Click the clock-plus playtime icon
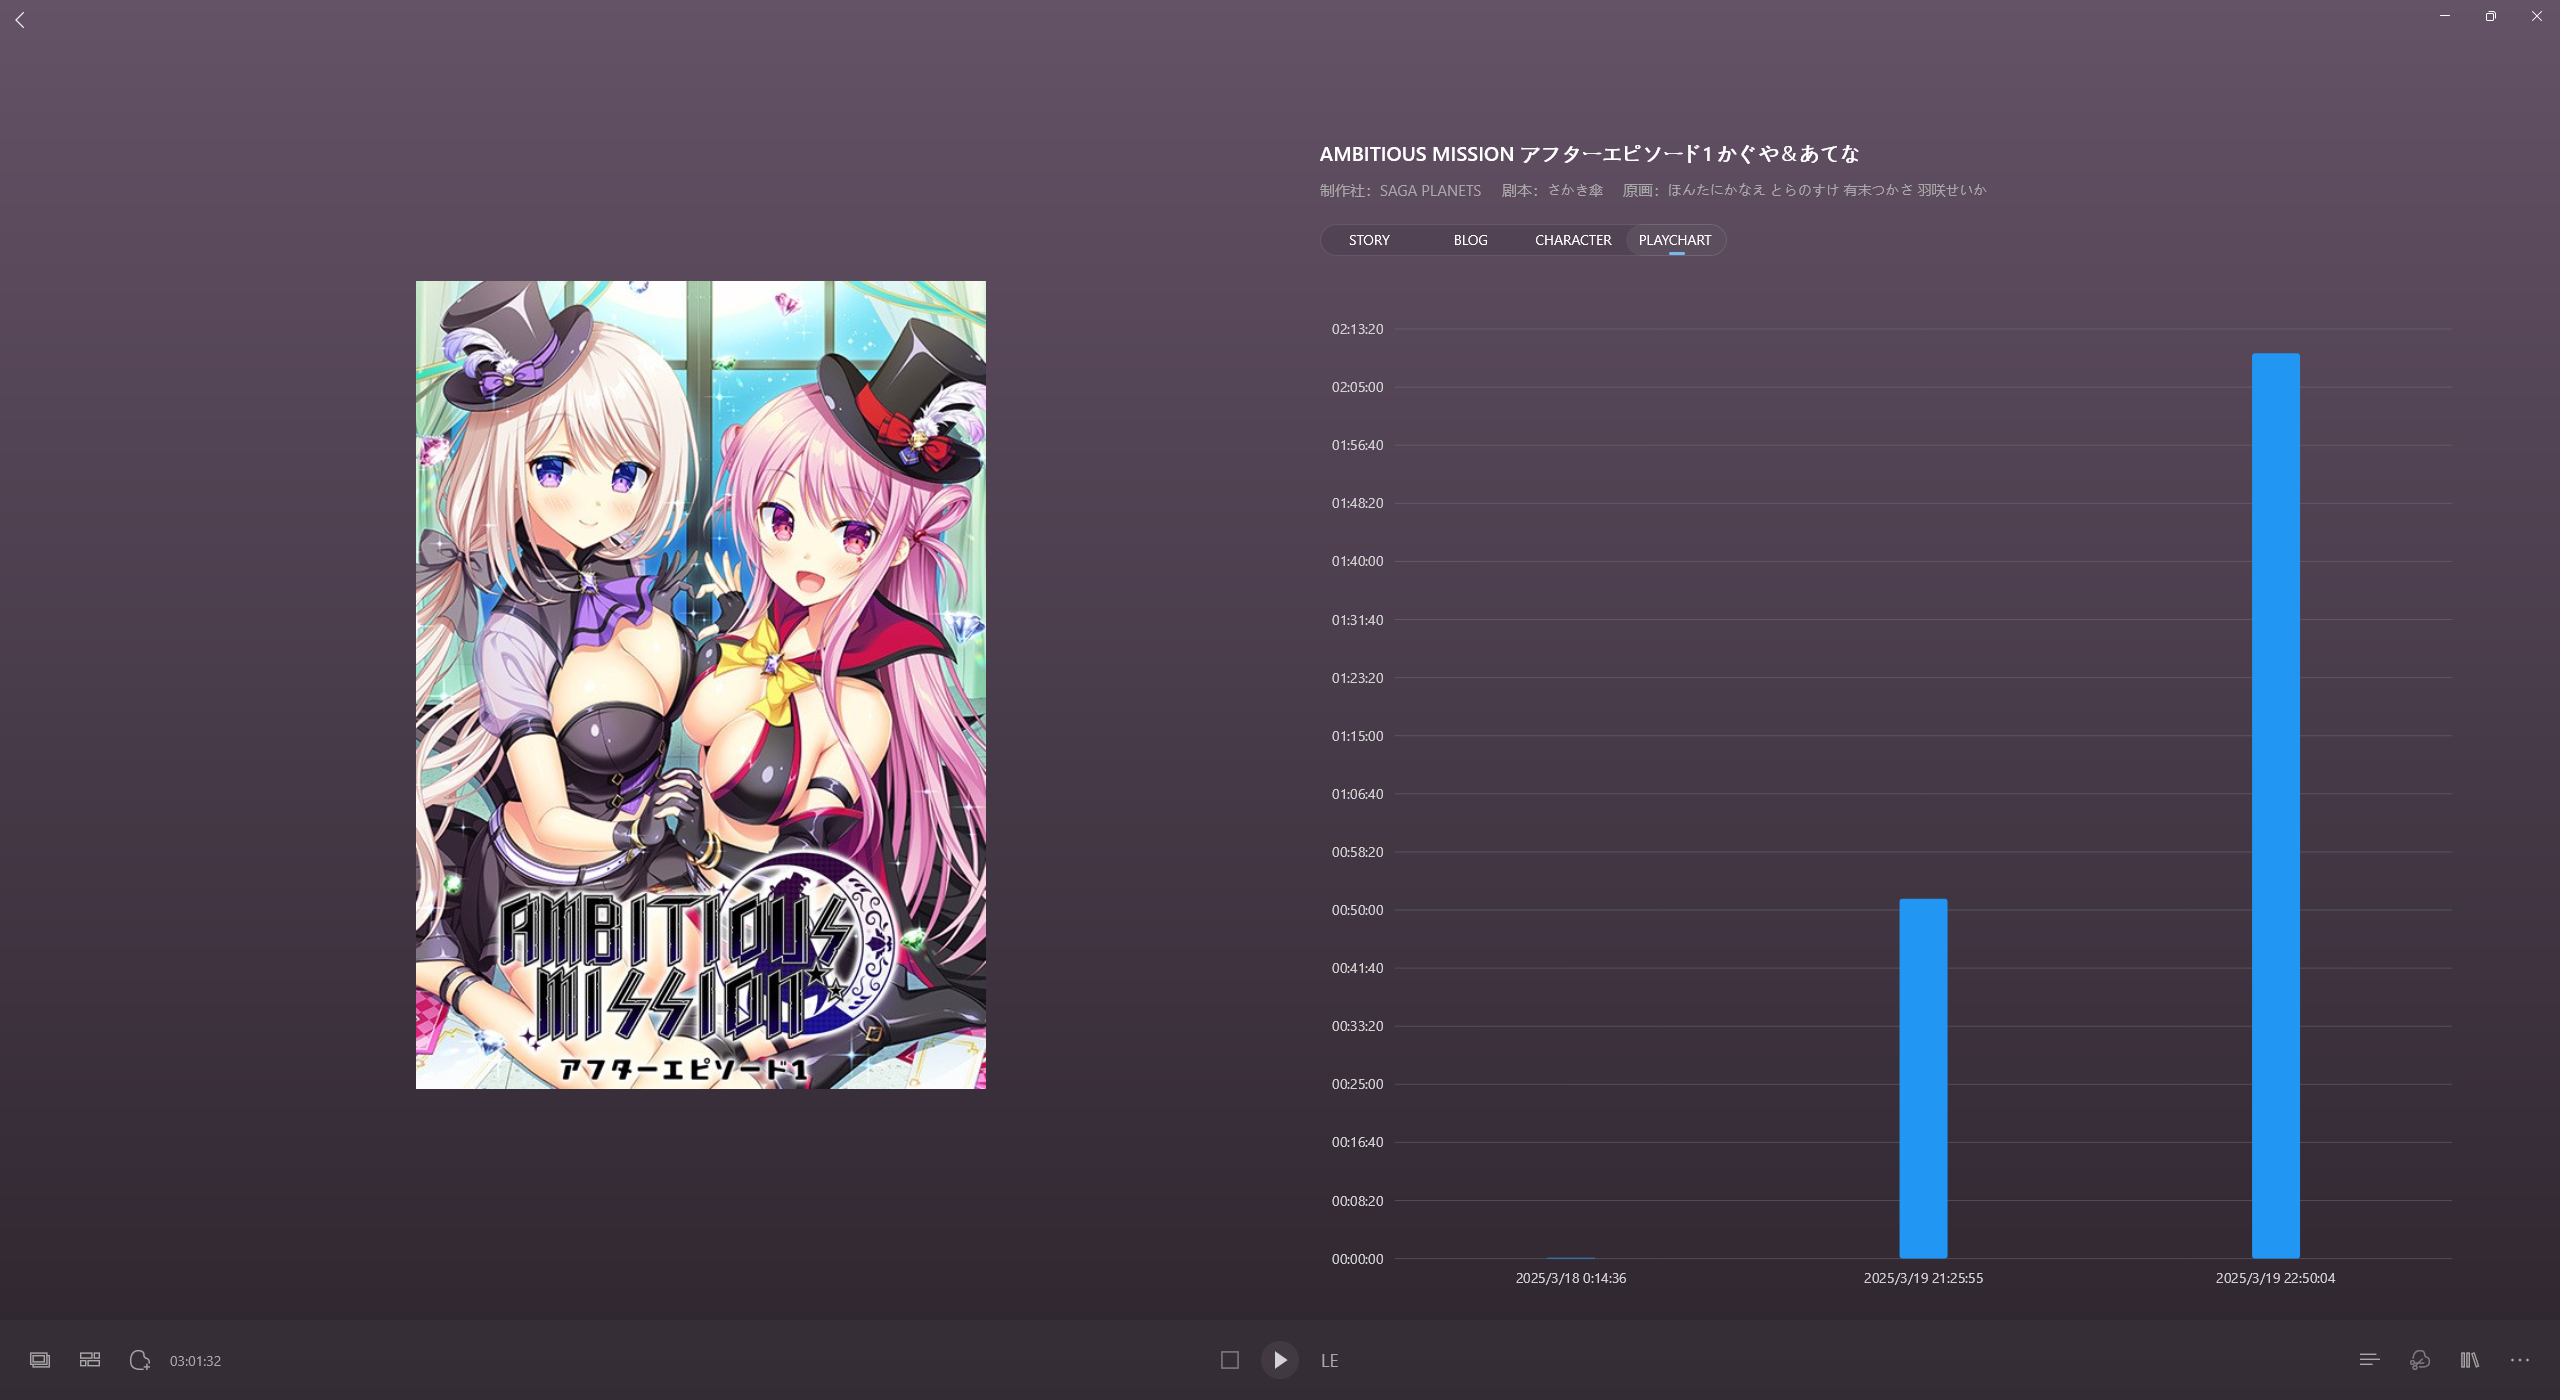The image size is (2560, 1400). click(x=140, y=1360)
